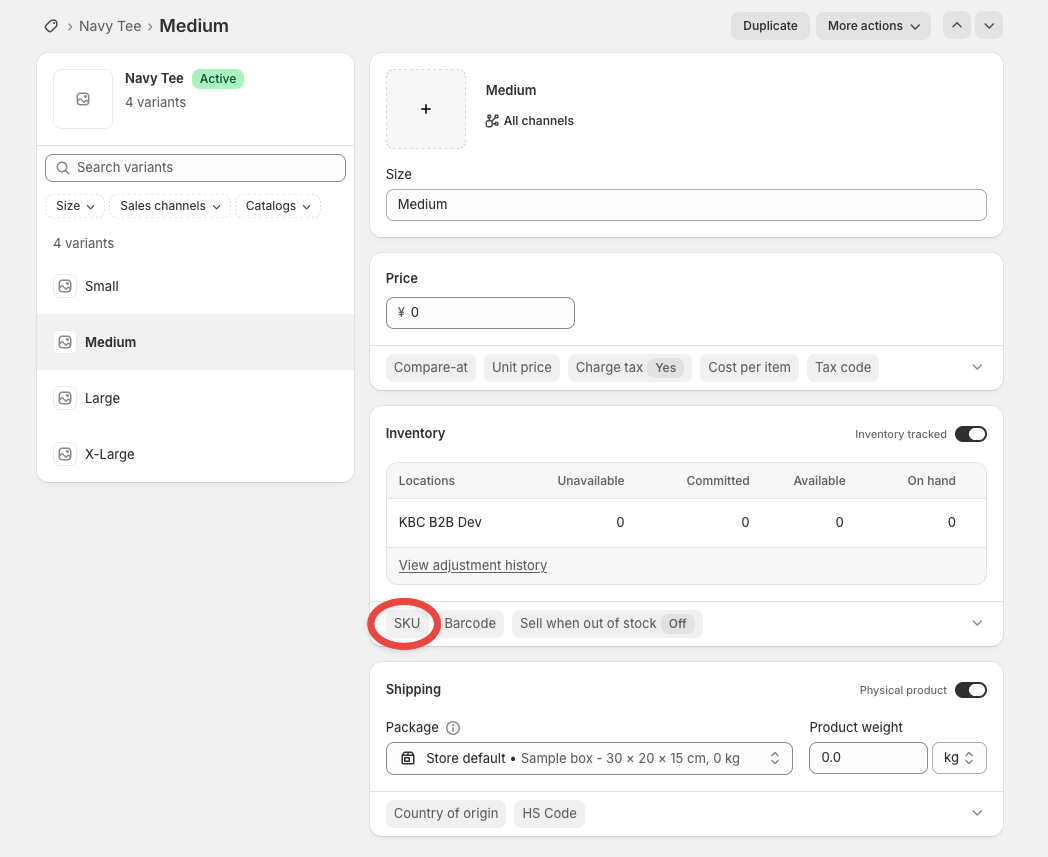The width and height of the screenshot is (1048, 857).
Task: Add variant image using plus box
Action: (426, 109)
